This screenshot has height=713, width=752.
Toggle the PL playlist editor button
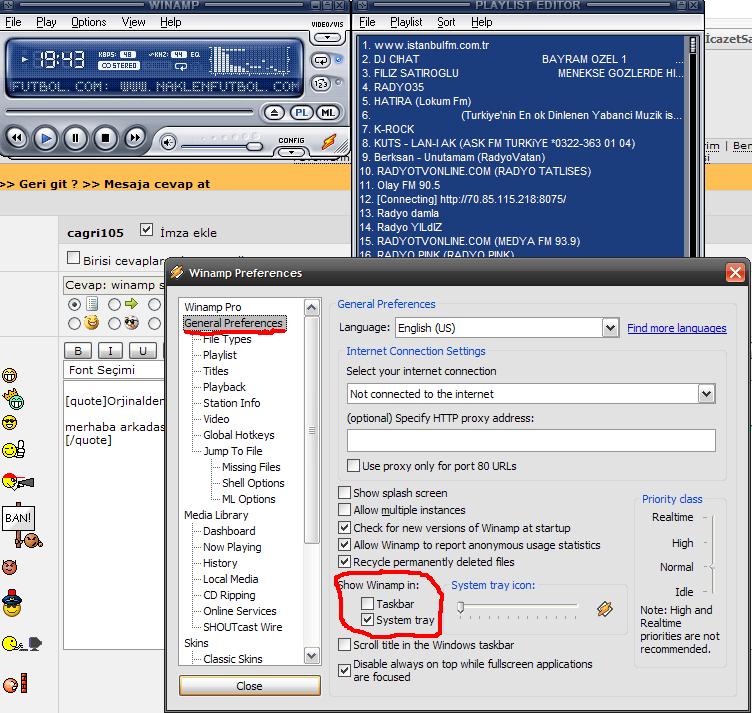301,113
